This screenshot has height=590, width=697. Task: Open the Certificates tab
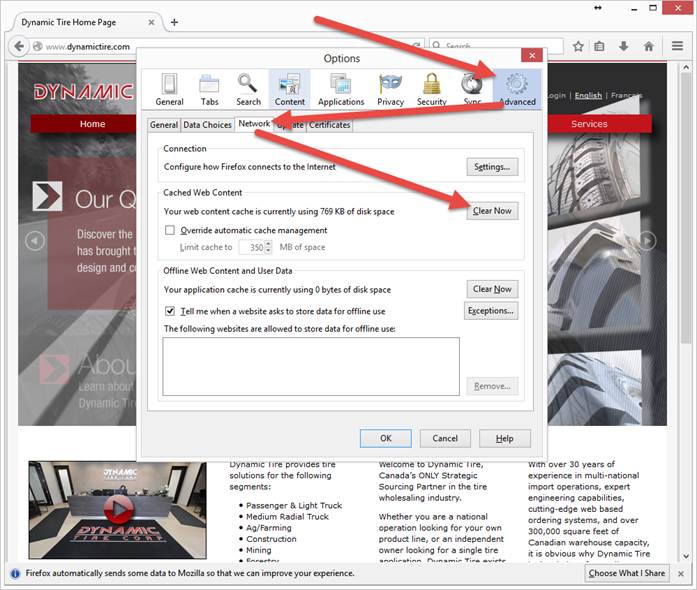[x=330, y=125]
